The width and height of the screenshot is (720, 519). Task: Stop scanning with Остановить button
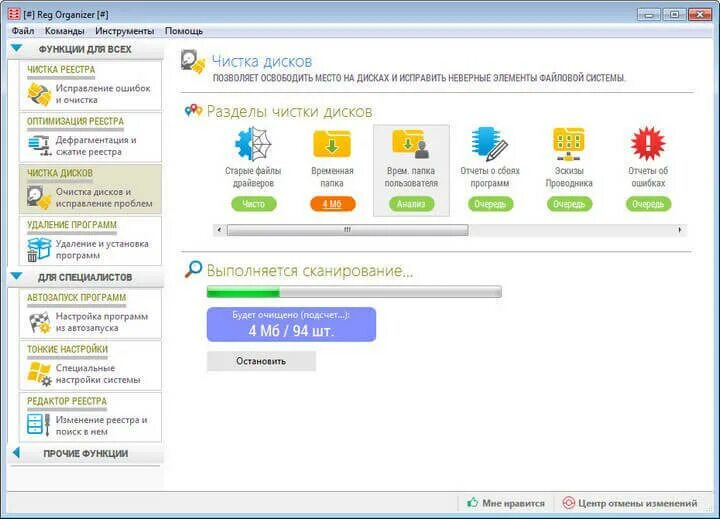[261, 361]
